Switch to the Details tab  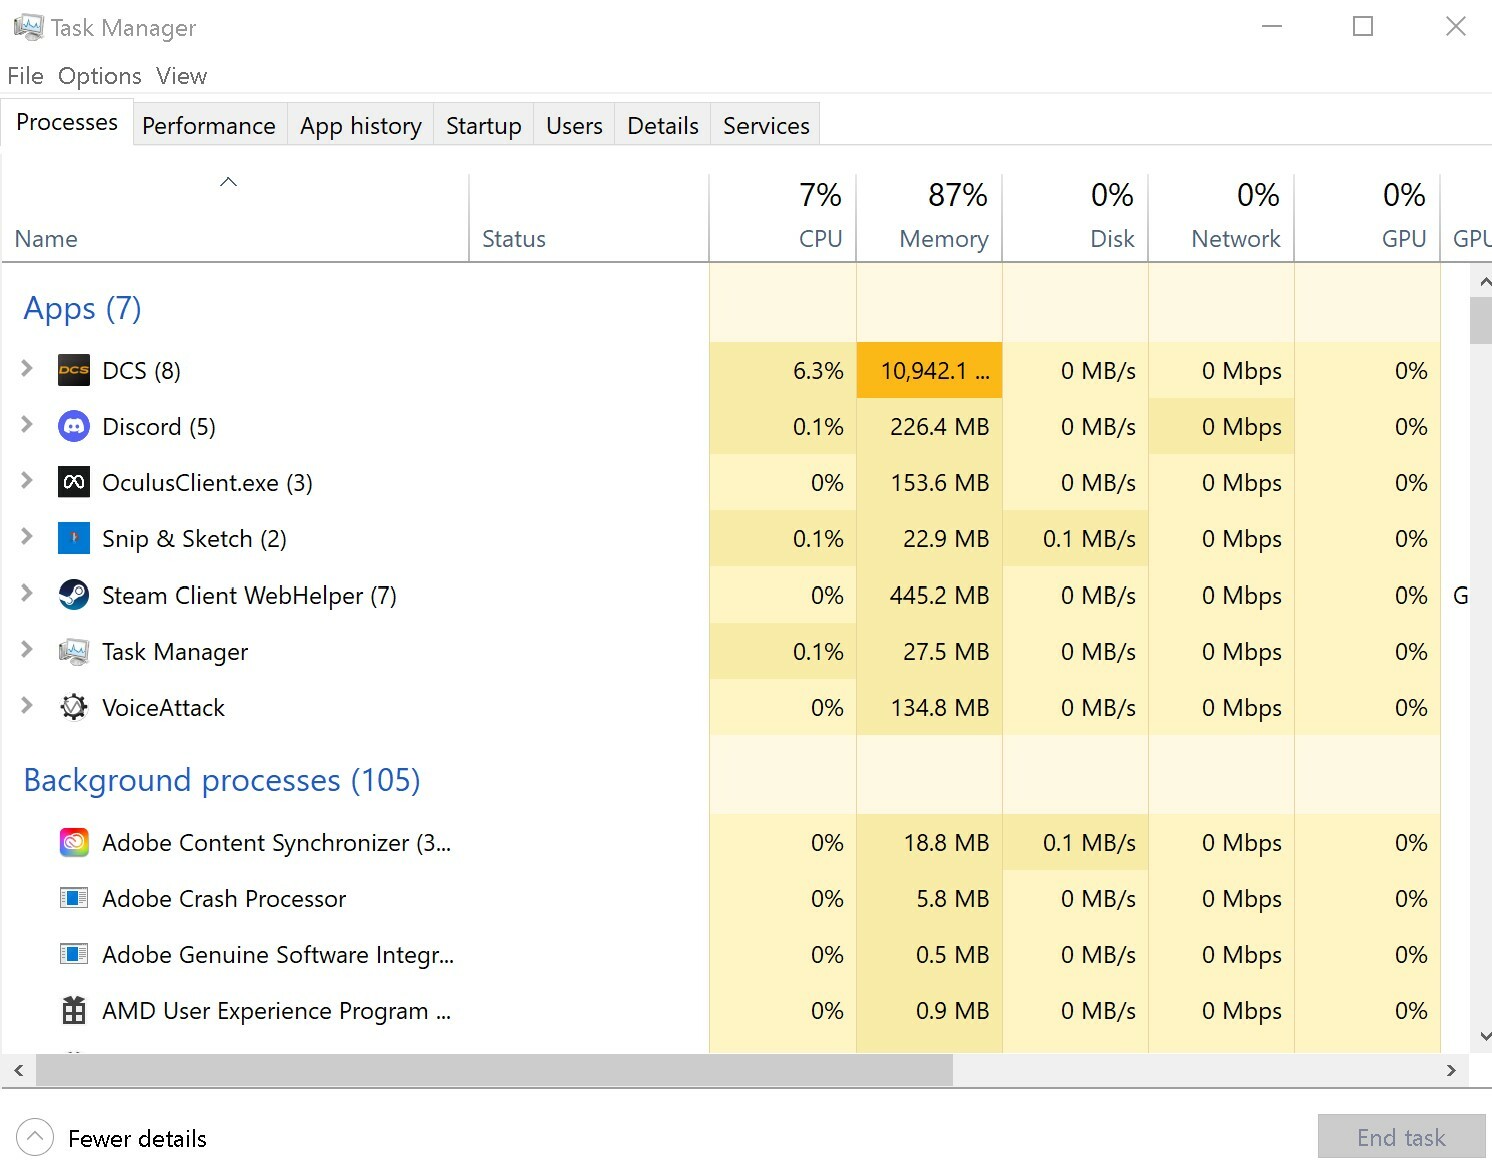663,125
